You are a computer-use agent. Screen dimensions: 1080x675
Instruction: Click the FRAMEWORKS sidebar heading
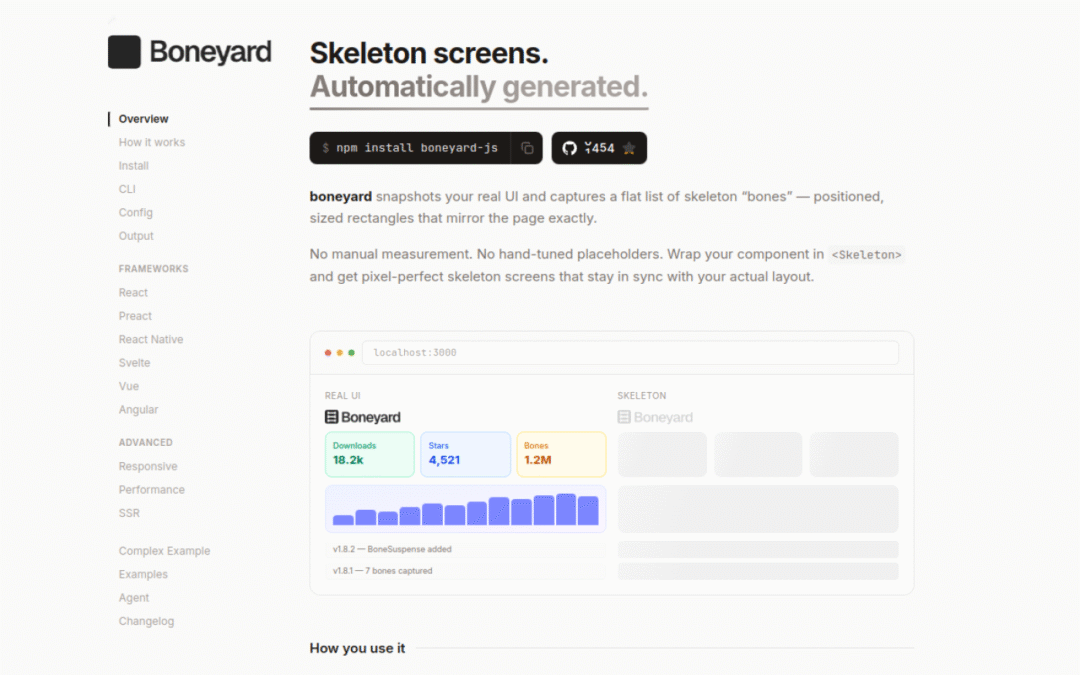pos(154,269)
